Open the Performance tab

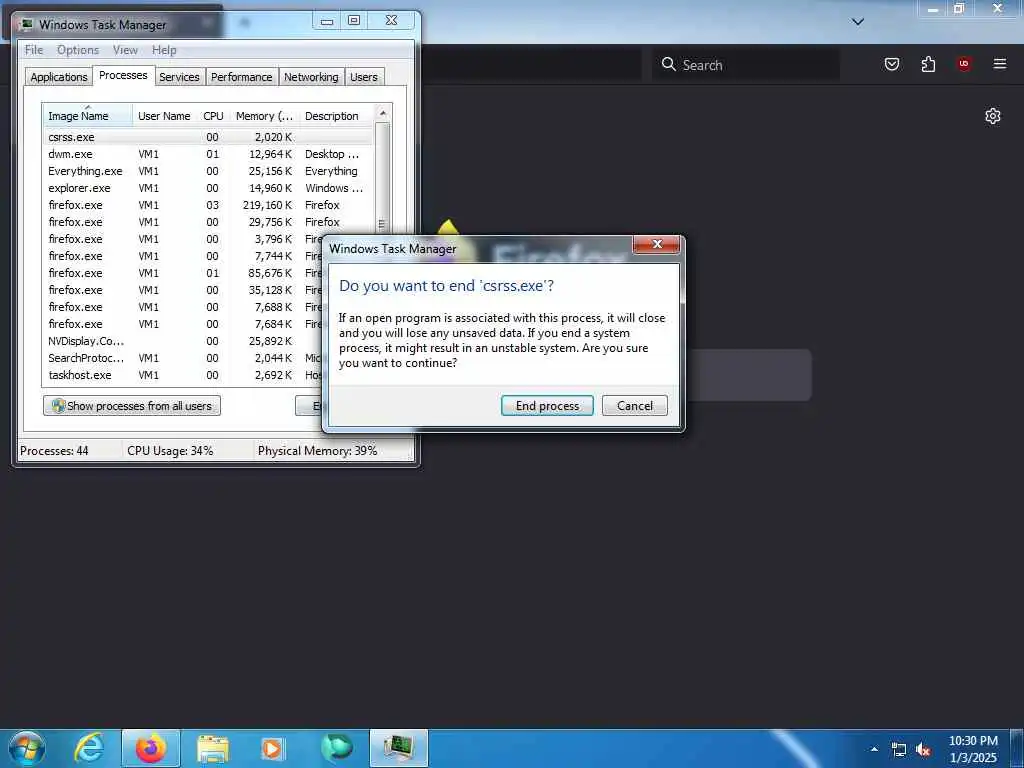242,77
